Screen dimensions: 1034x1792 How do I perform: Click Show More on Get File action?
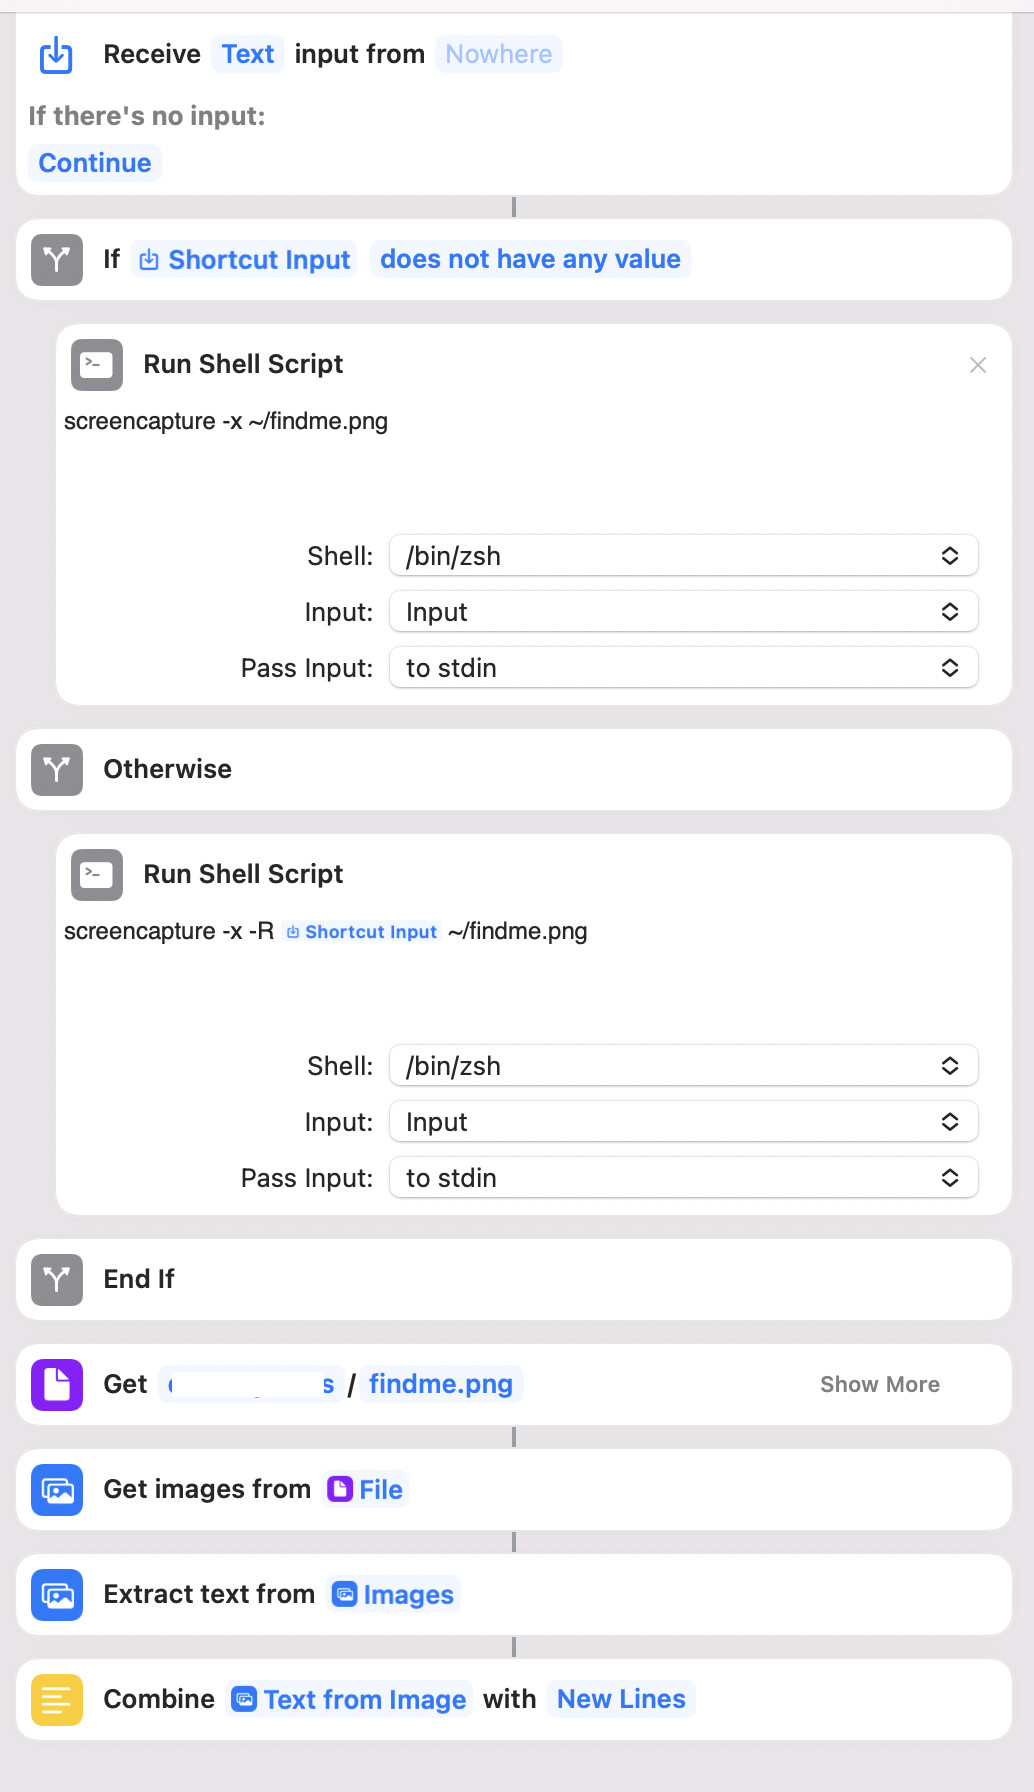pyautogui.click(x=880, y=1384)
